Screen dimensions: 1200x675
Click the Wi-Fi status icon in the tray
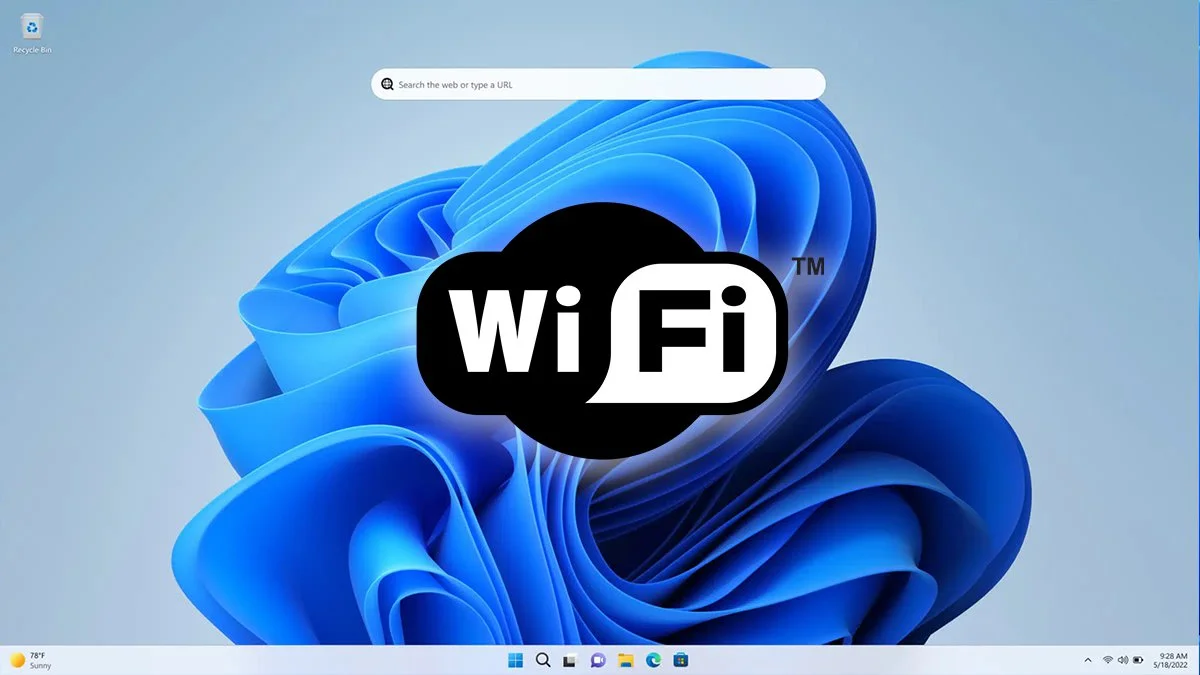(1107, 660)
